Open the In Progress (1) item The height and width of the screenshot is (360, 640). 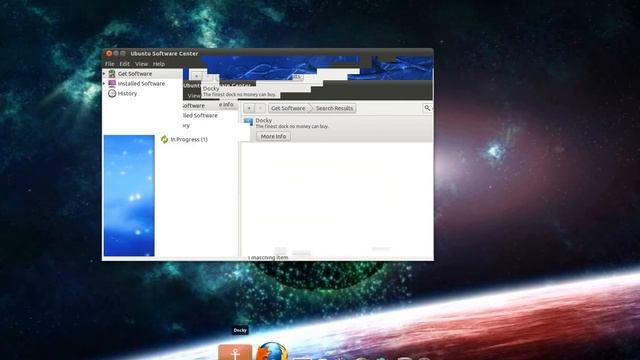coord(189,139)
